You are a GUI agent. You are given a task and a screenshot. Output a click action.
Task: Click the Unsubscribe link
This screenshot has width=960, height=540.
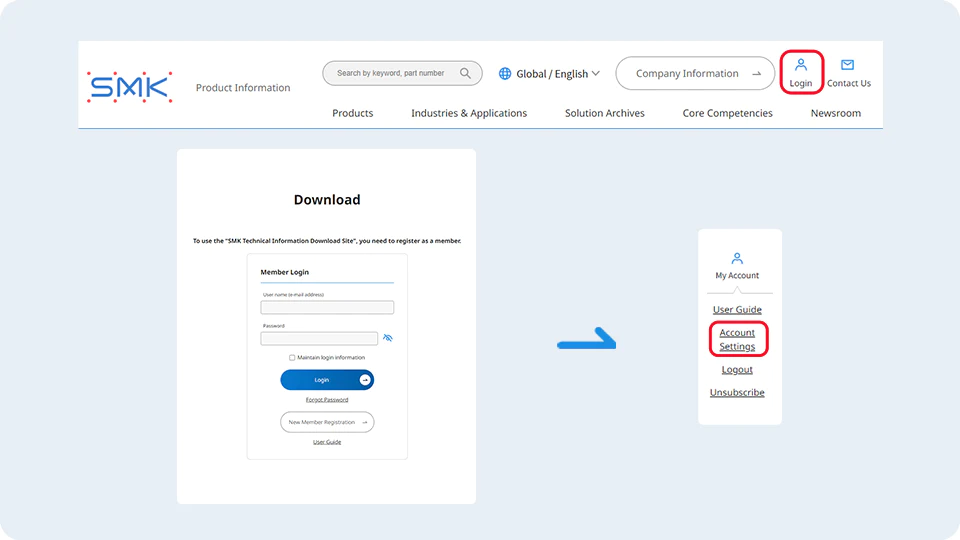[x=737, y=393]
